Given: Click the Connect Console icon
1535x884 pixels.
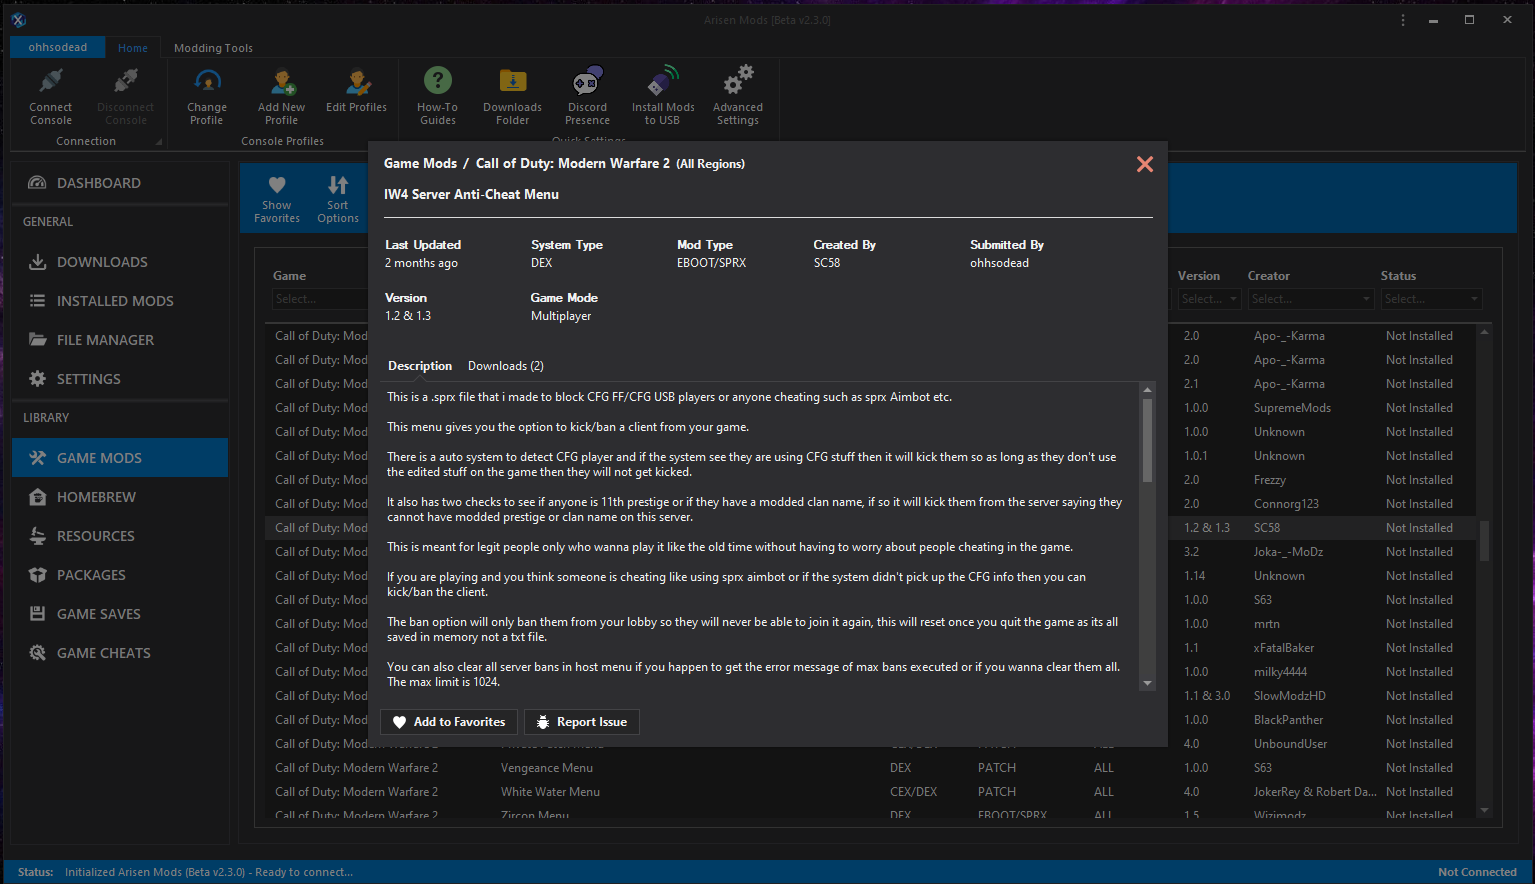Looking at the screenshot, I should [x=51, y=80].
